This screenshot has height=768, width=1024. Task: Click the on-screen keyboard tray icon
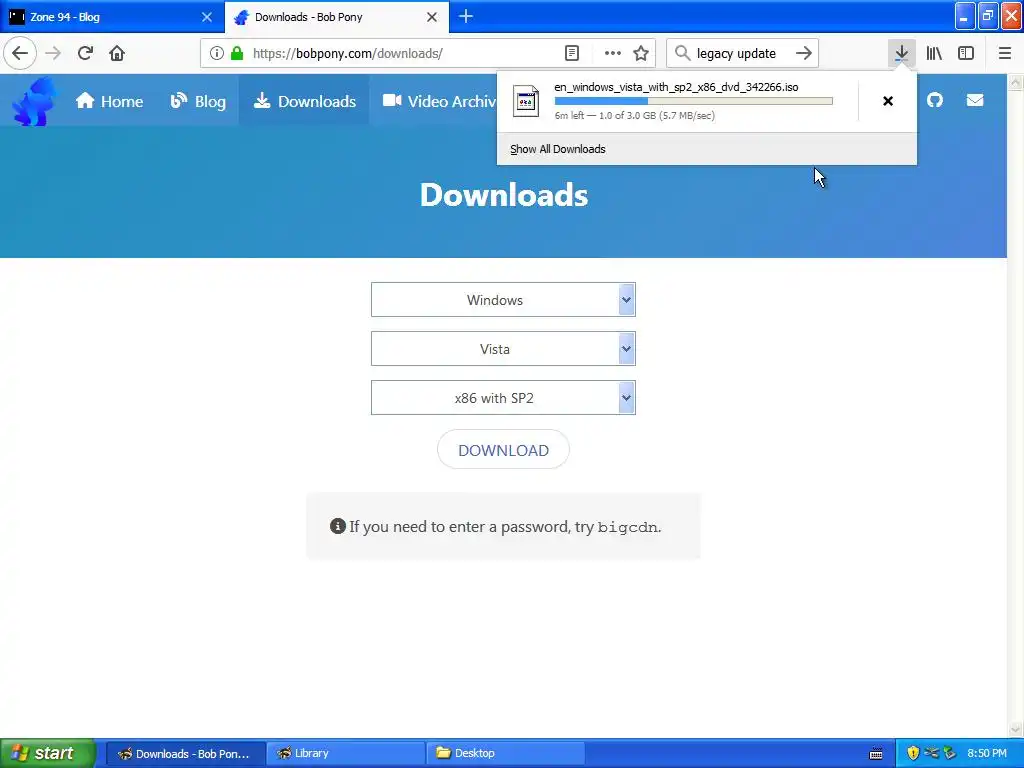[x=876, y=754]
